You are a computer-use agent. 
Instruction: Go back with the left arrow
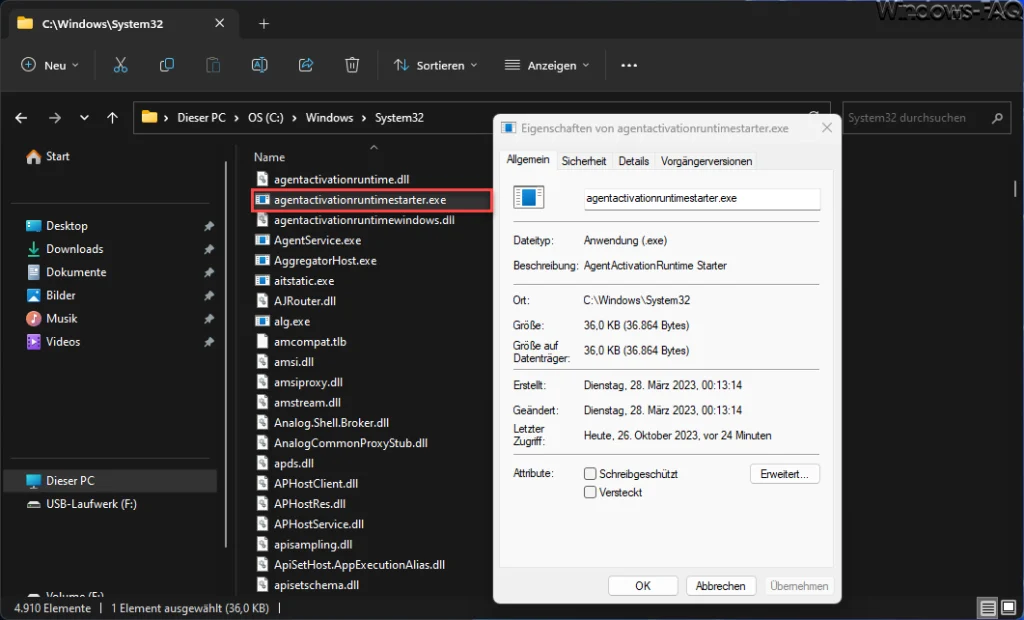pyautogui.click(x=22, y=118)
